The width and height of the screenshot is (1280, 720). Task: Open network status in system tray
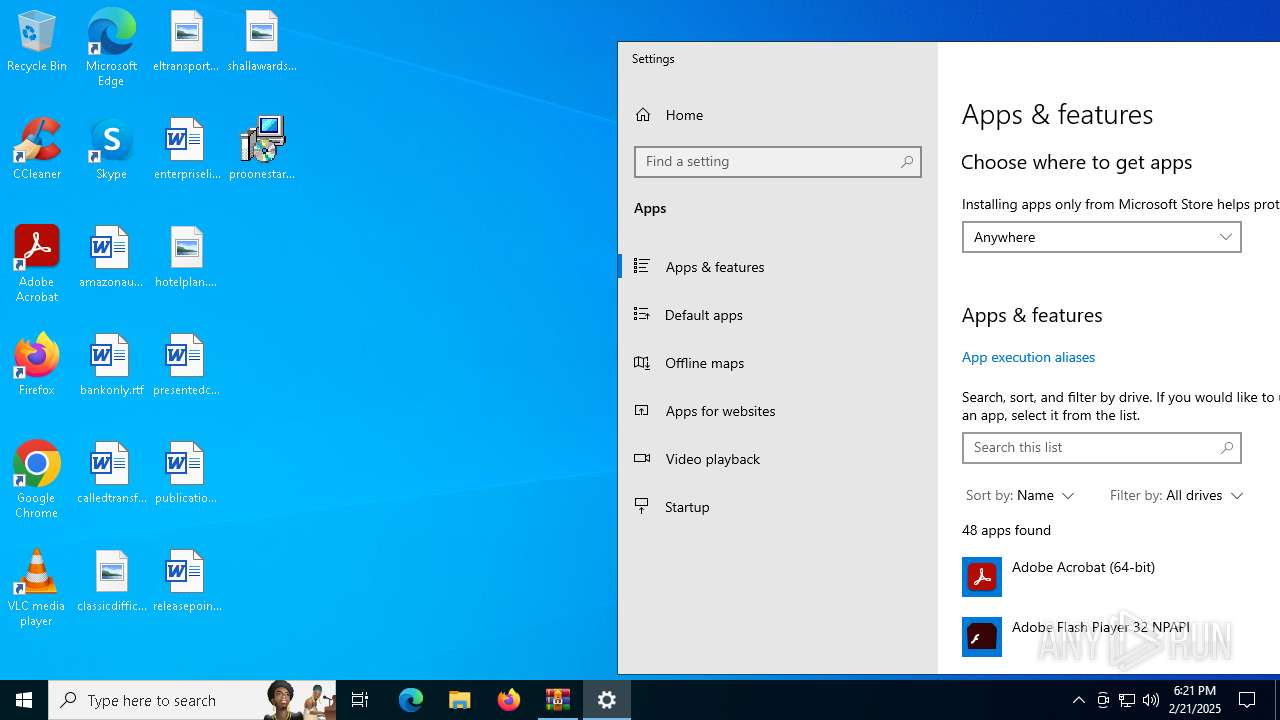click(1127, 700)
